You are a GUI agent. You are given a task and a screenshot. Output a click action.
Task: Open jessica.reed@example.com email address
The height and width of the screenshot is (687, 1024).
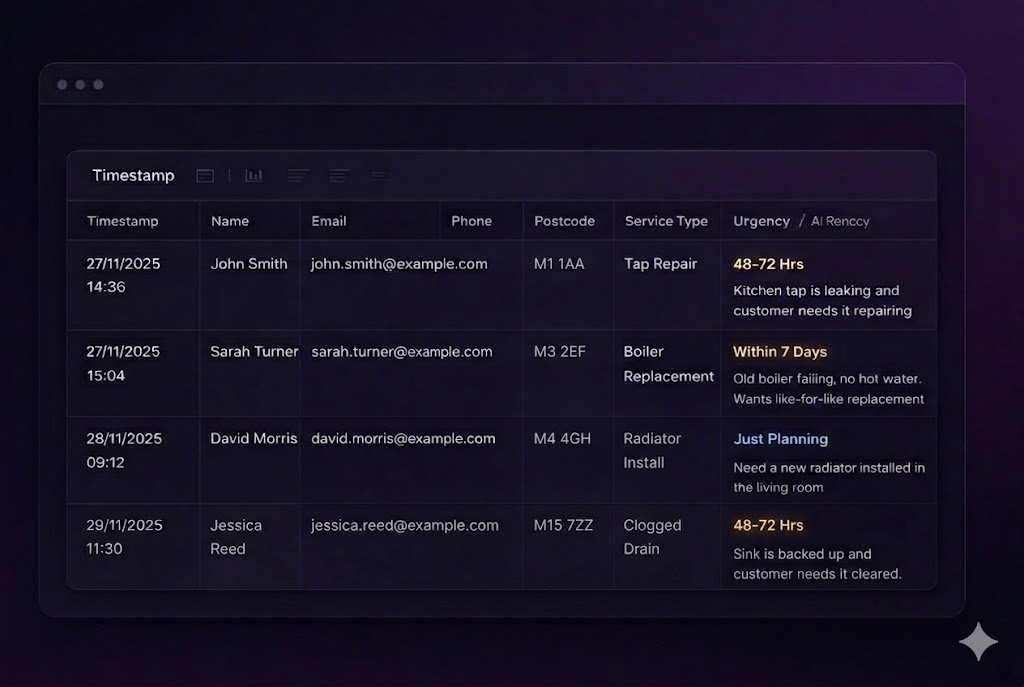(405, 525)
